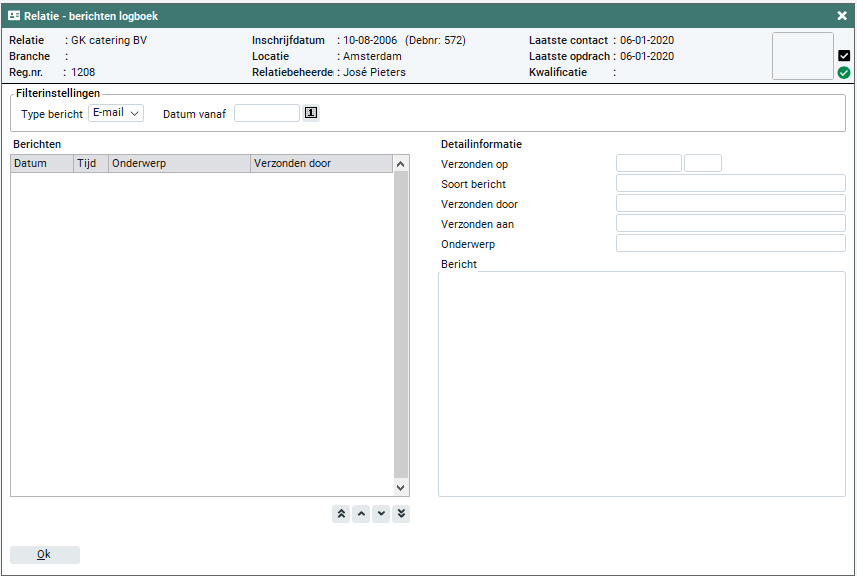The width and height of the screenshot is (857, 576).
Task: Toggle the black checkbox in the header
Action: click(844, 56)
